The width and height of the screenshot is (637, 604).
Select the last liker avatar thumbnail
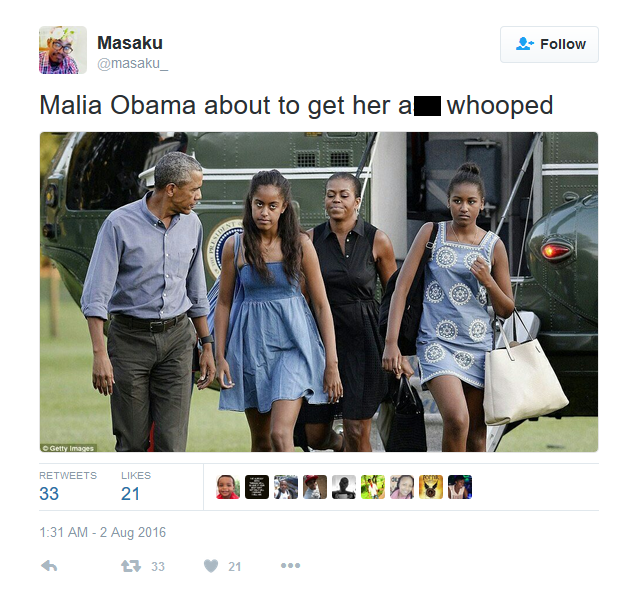coord(460,487)
